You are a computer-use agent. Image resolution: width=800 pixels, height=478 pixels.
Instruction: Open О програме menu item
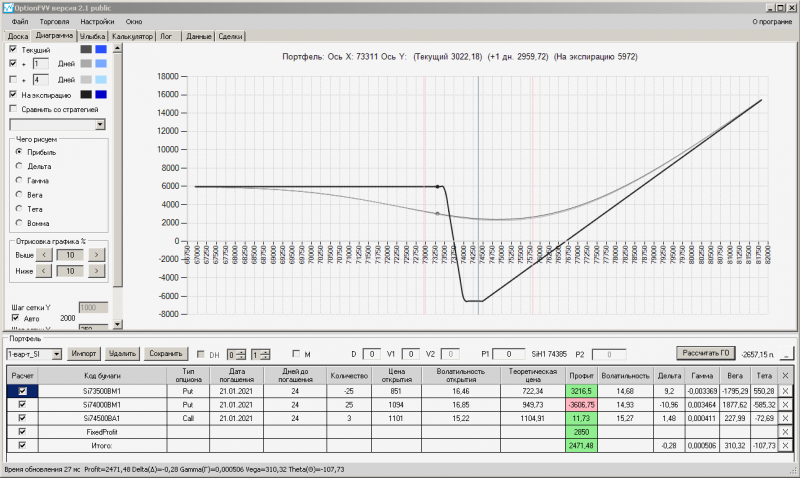[x=772, y=21]
